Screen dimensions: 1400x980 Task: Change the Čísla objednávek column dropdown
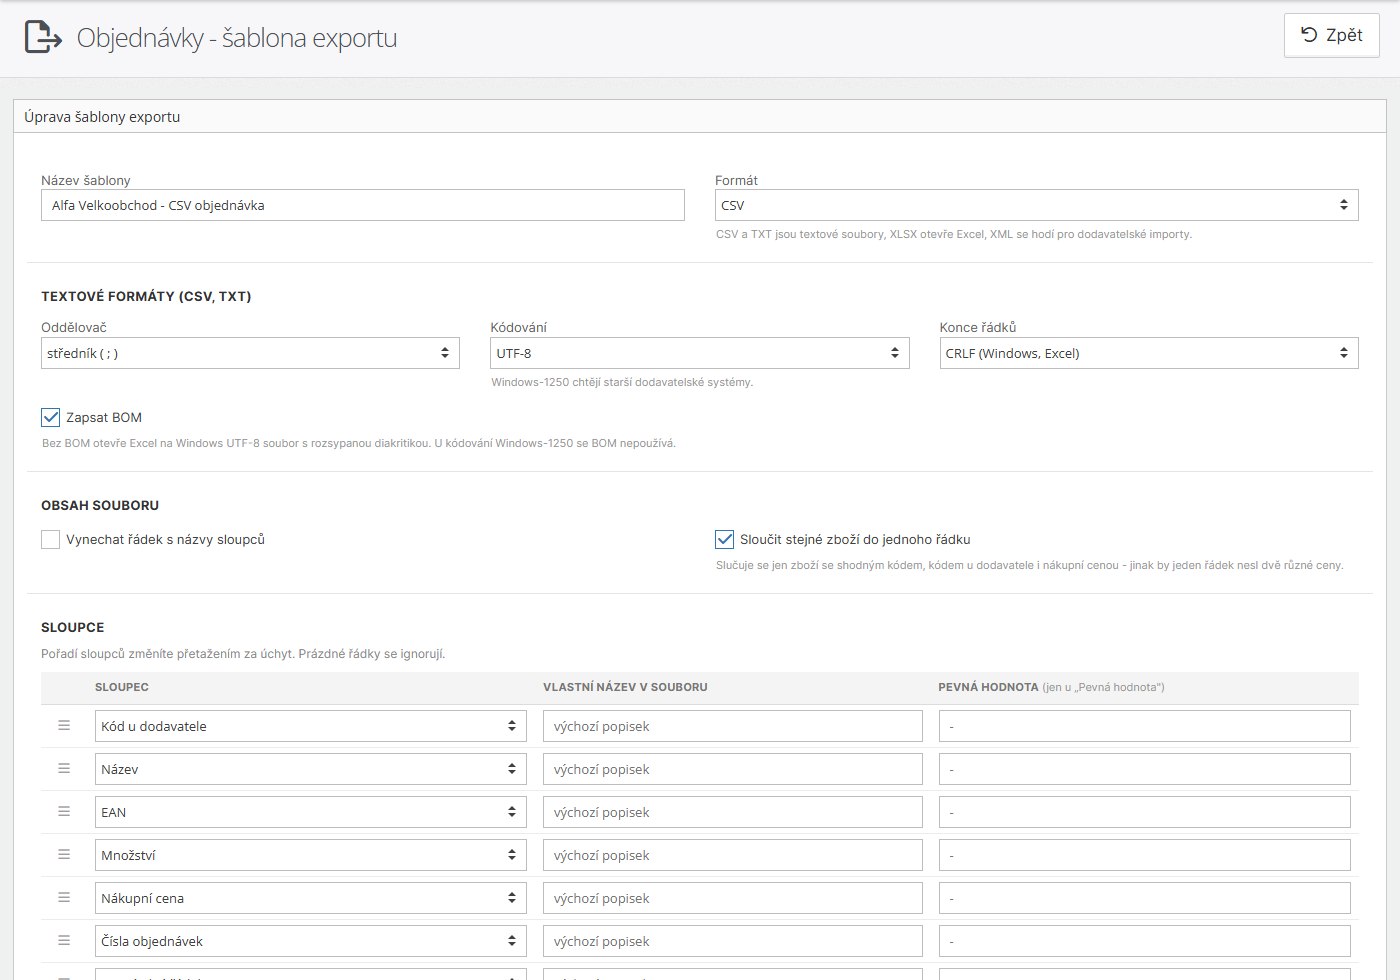311,941
